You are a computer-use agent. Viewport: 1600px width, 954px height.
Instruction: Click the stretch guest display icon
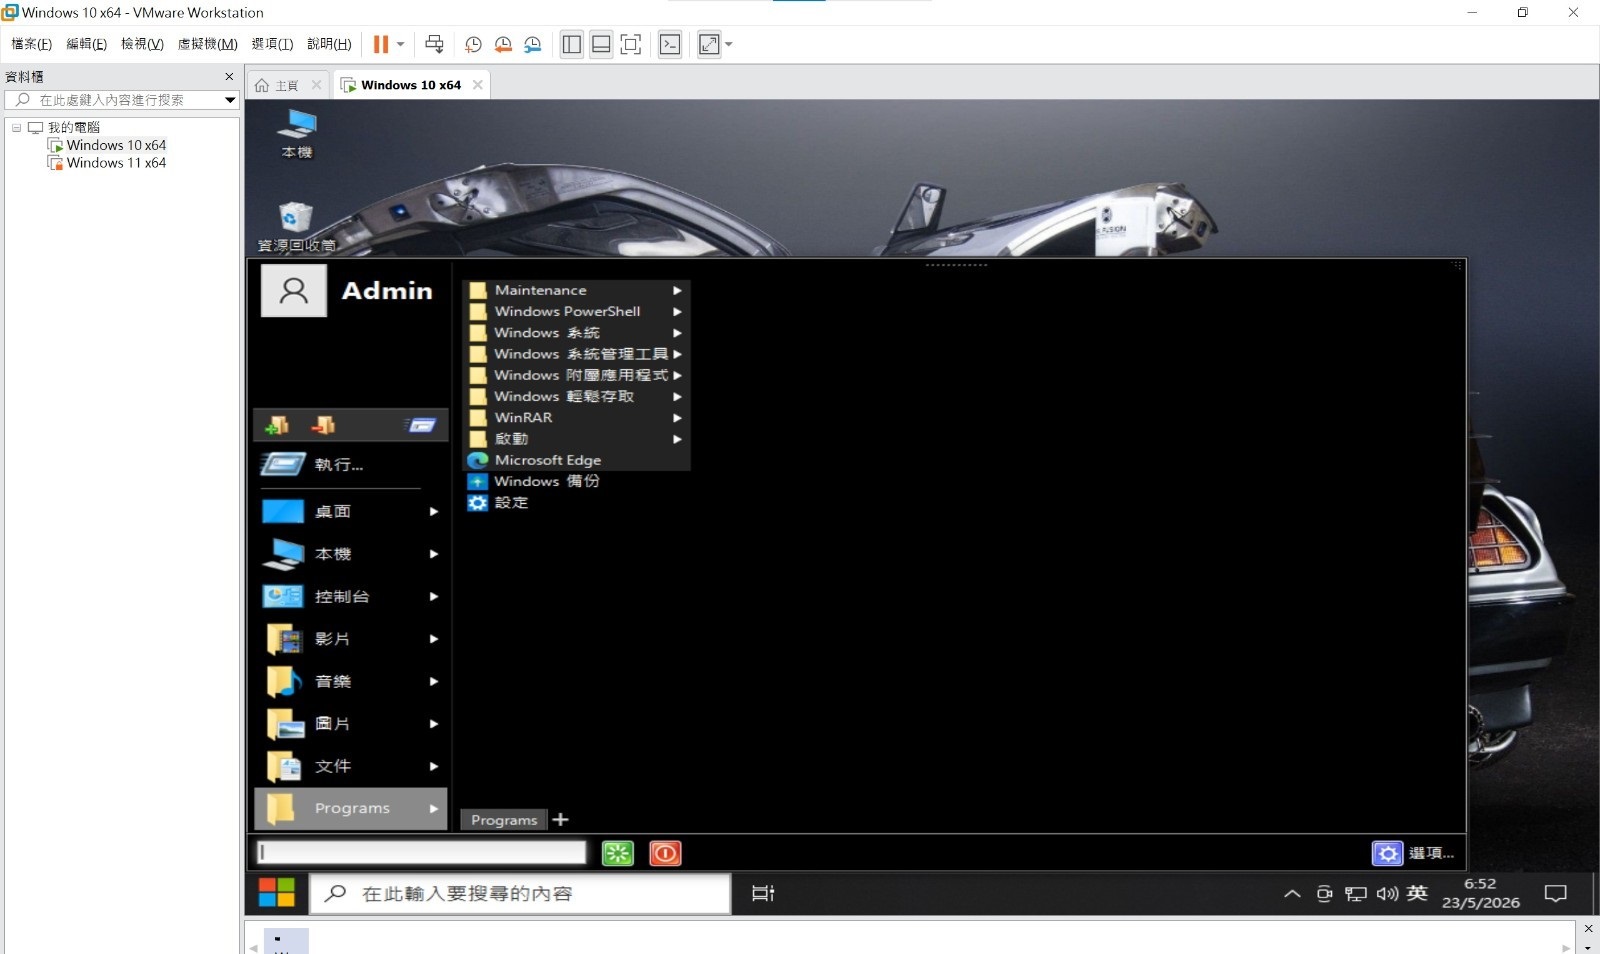click(x=709, y=44)
